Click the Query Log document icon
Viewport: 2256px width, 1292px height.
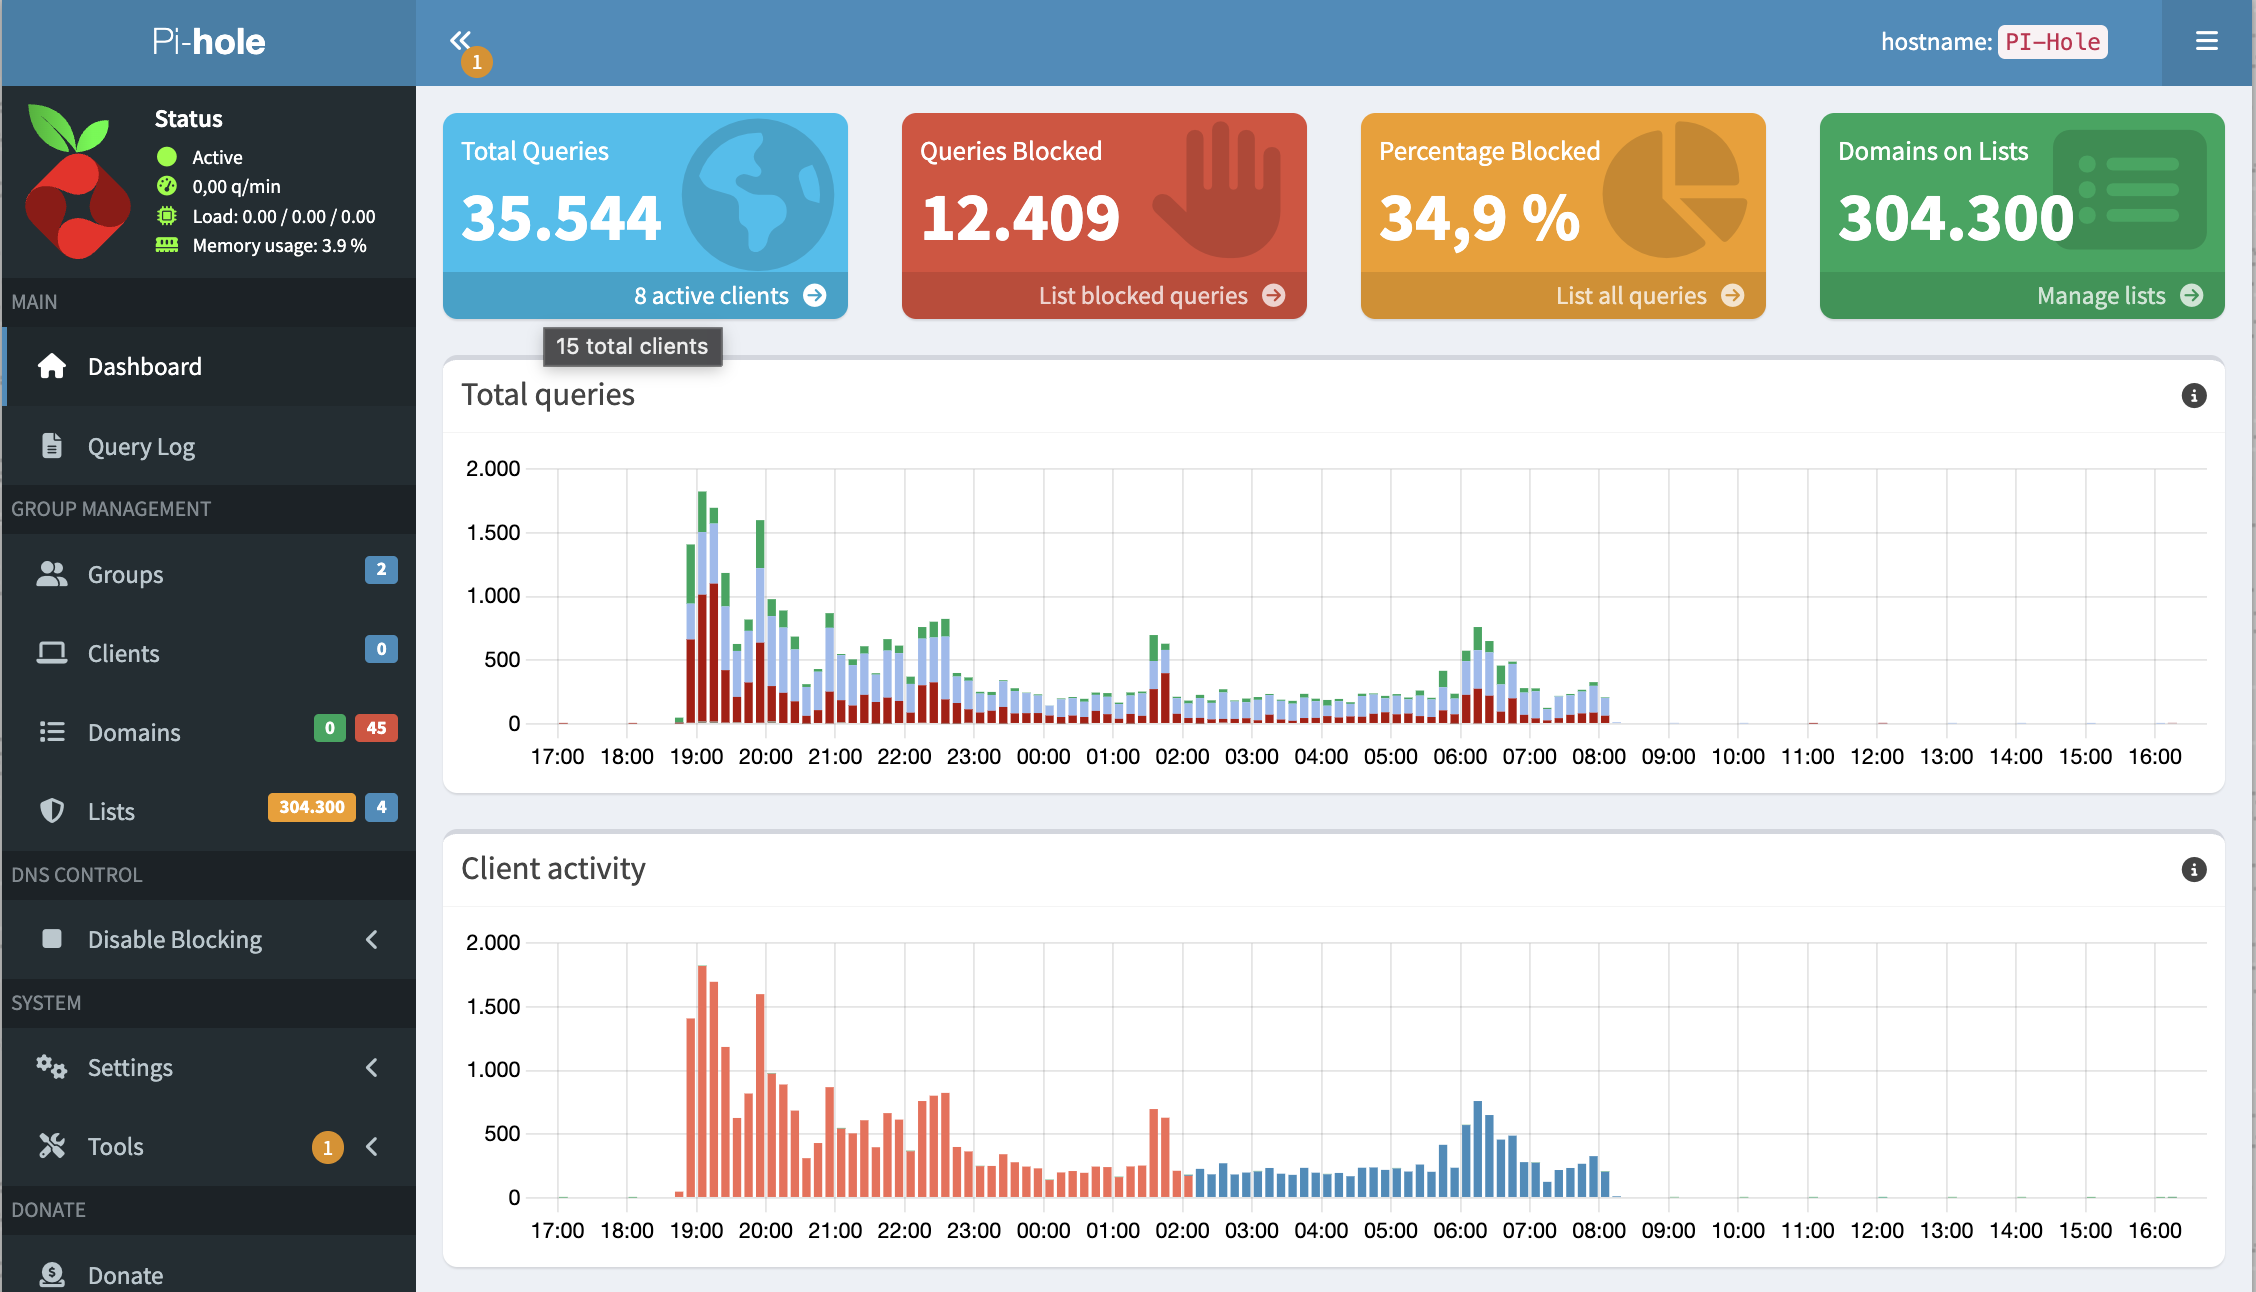(x=52, y=446)
